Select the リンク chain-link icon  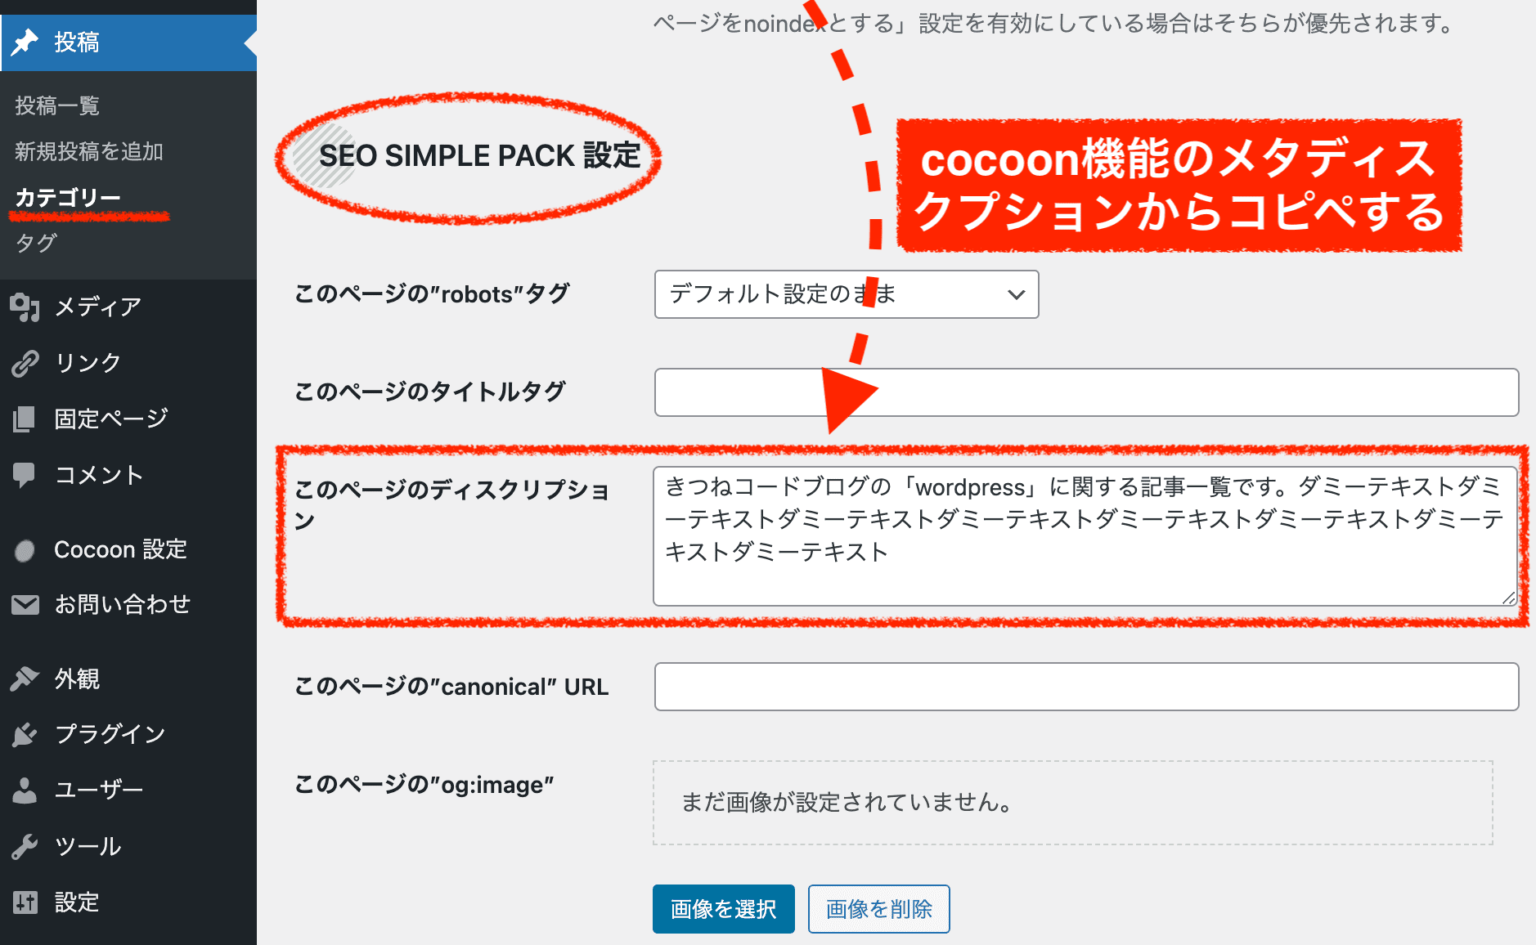click(25, 363)
